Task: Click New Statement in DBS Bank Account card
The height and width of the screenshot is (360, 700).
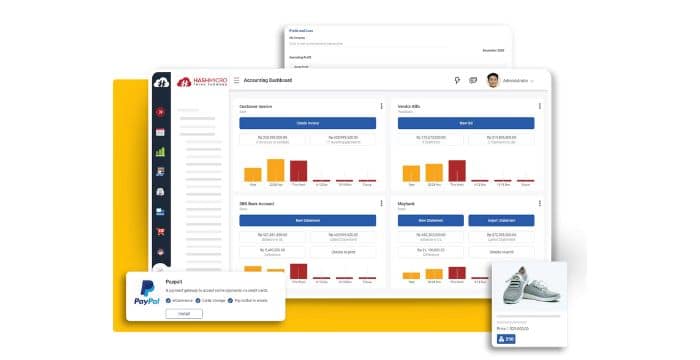Action: pos(308,221)
